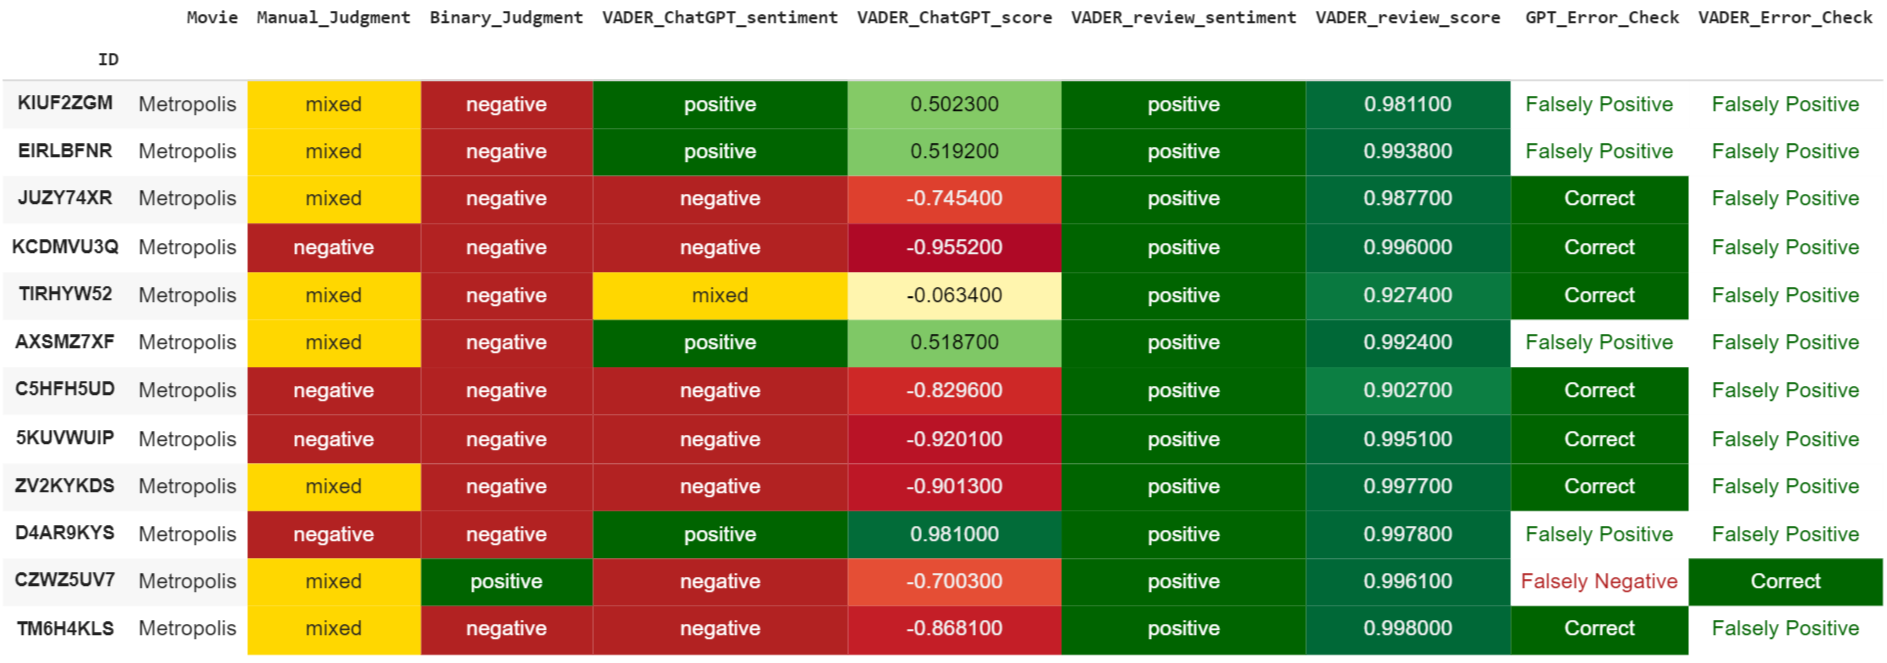The width and height of the screenshot is (1887, 663).
Task: Select the -0.955200 VADER_ChatGPT_score cell
Action: (x=954, y=248)
